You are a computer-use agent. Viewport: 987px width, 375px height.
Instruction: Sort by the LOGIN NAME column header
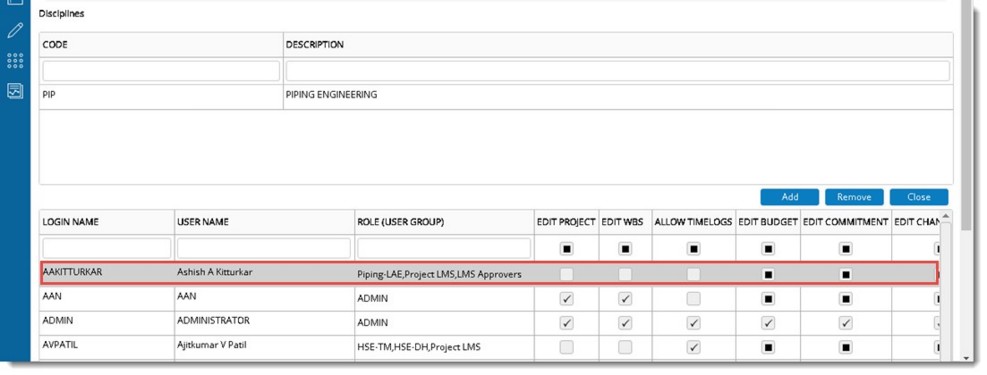tap(107, 222)
